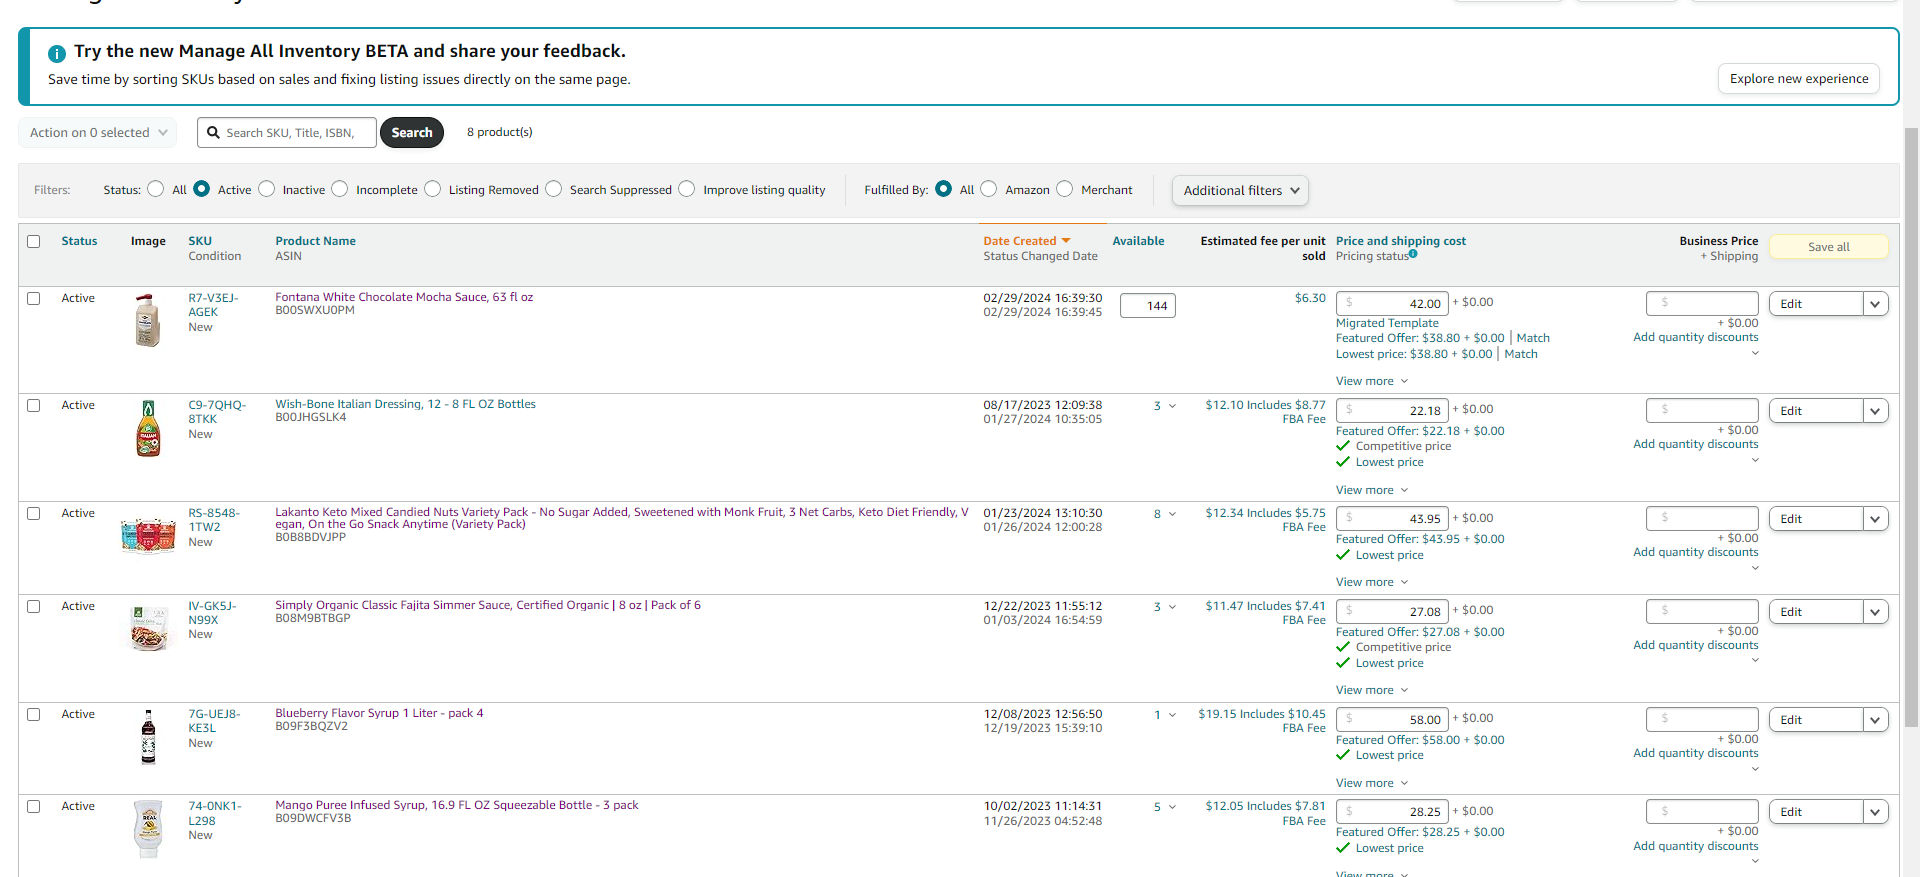Sort by the Status column header
This screenshot has width=1920, height=877.
(79, 241)
